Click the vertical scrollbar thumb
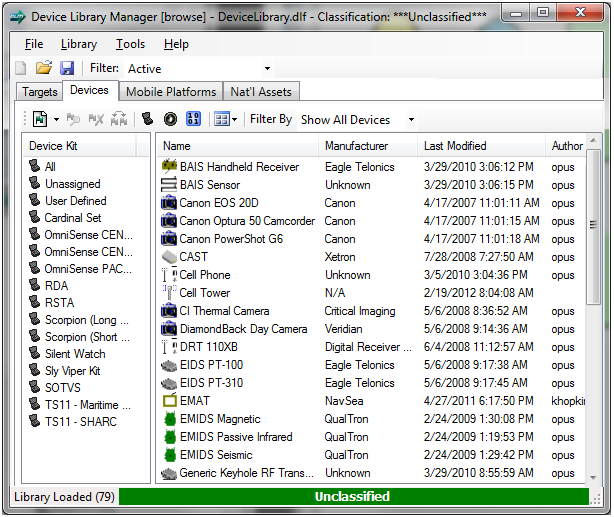 [x=593, y=226]
